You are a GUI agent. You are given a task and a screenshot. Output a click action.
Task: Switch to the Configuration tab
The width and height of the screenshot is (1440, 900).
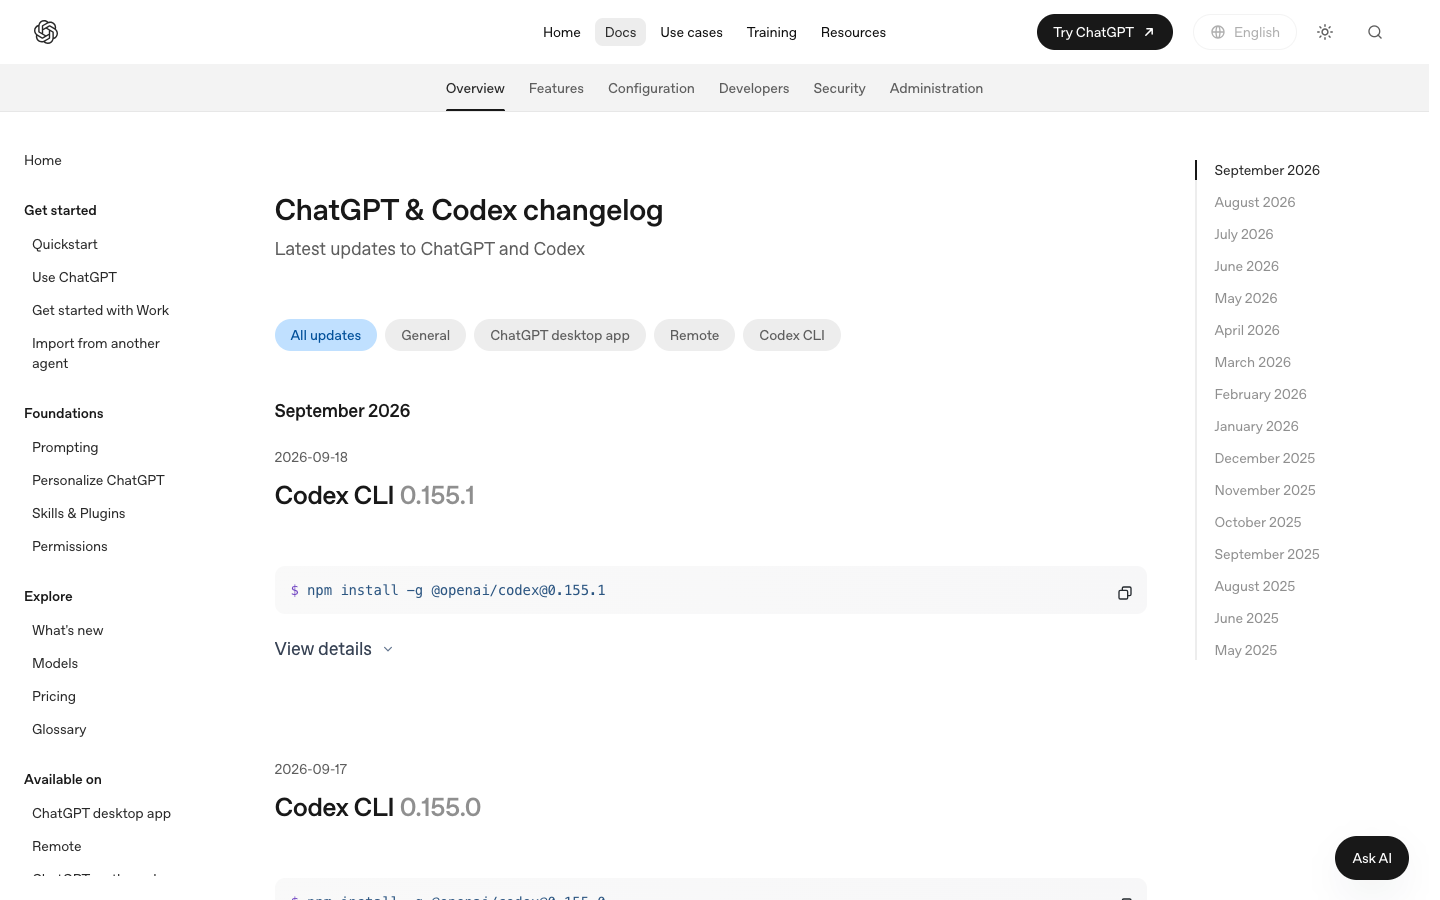pos(651,88)
